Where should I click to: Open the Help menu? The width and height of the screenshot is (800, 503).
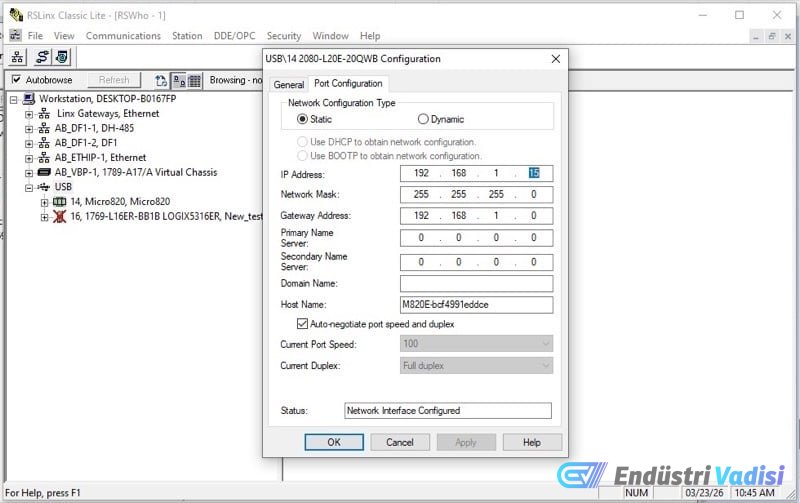[370, 36]
